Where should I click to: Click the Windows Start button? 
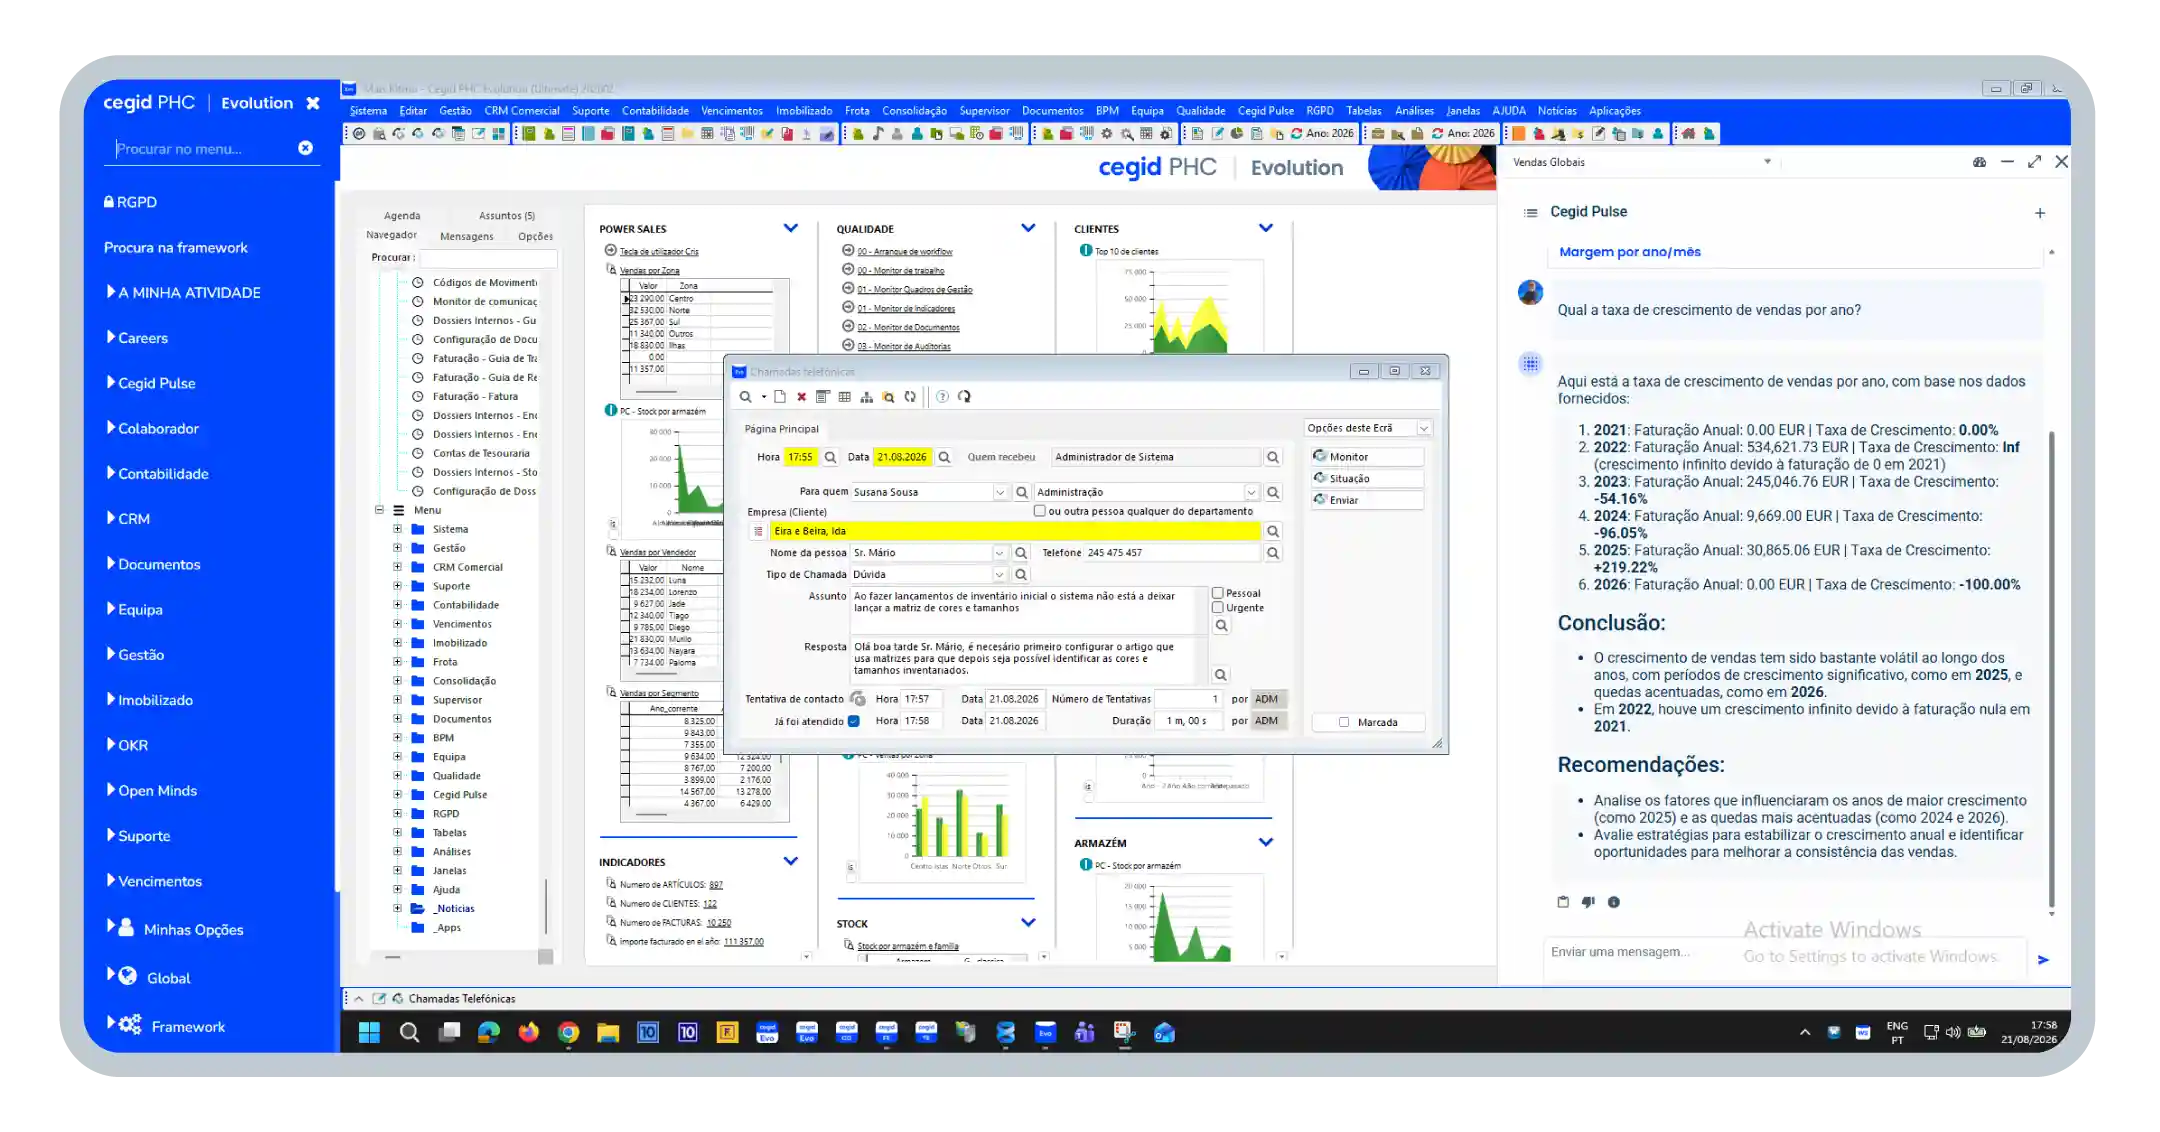pos(369,1033)
